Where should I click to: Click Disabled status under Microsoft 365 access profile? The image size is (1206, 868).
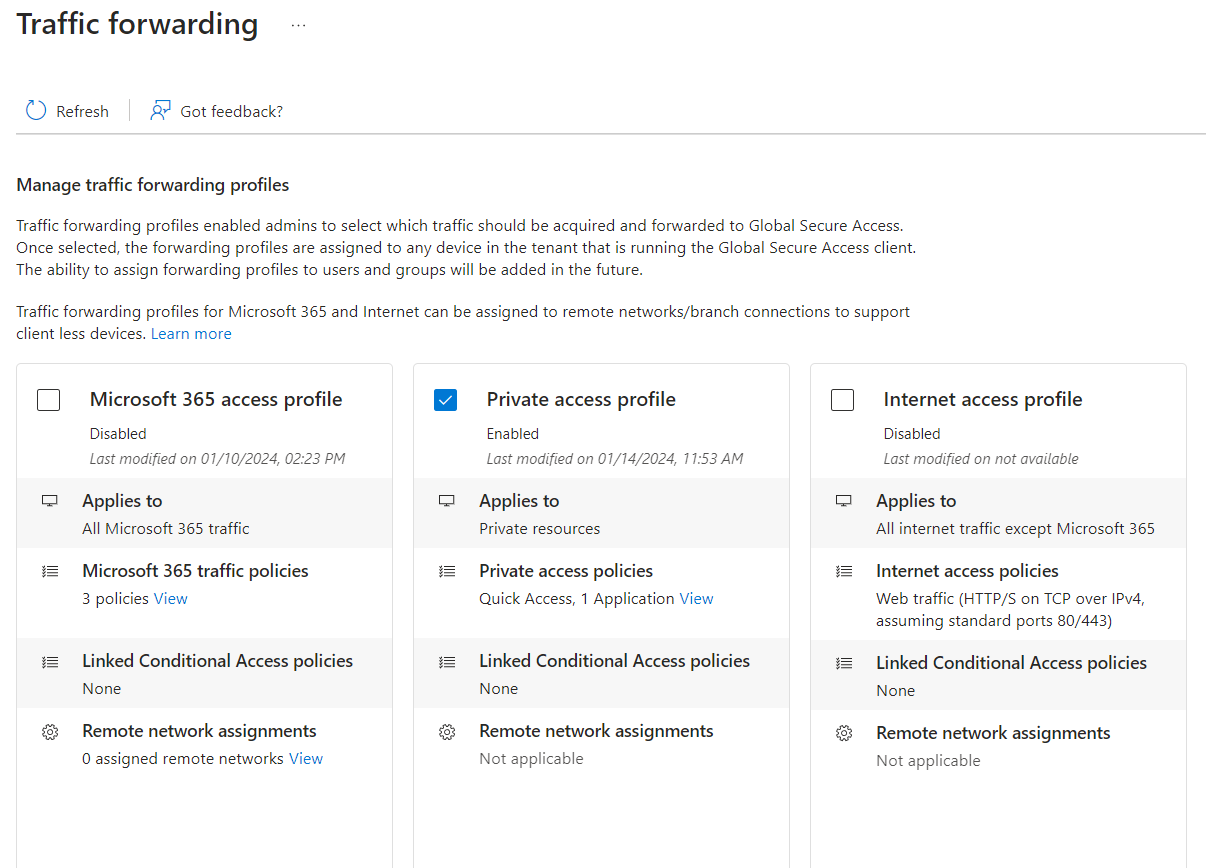(x=118, y=434)
